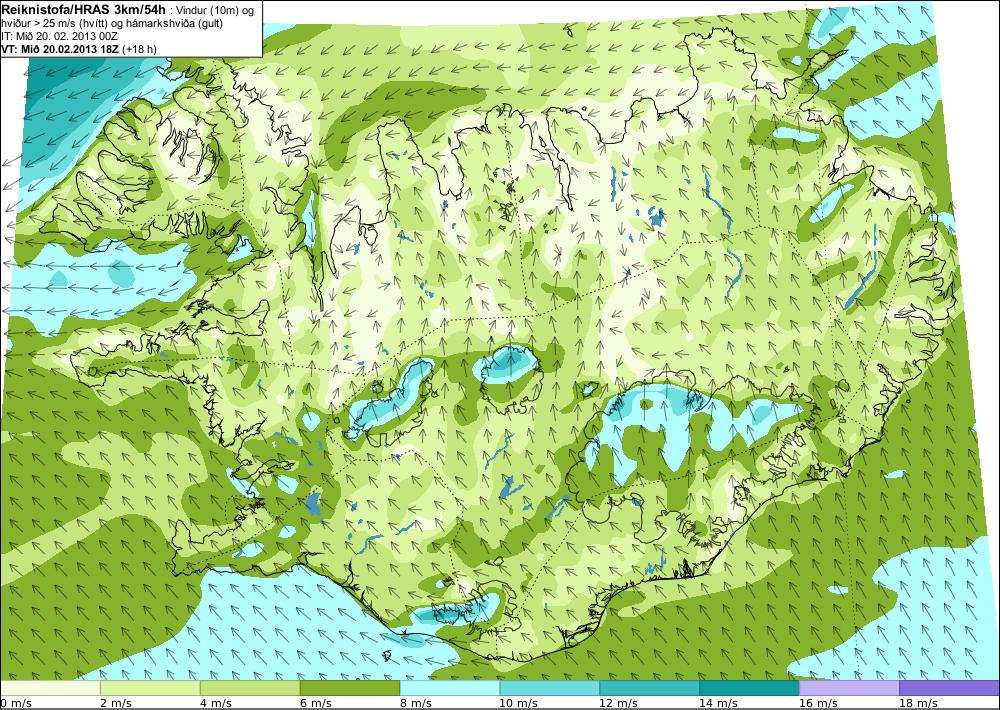Click the 18 m/s legend color swatch
This screenshot has width=1000, height=710.
(949, 688)
